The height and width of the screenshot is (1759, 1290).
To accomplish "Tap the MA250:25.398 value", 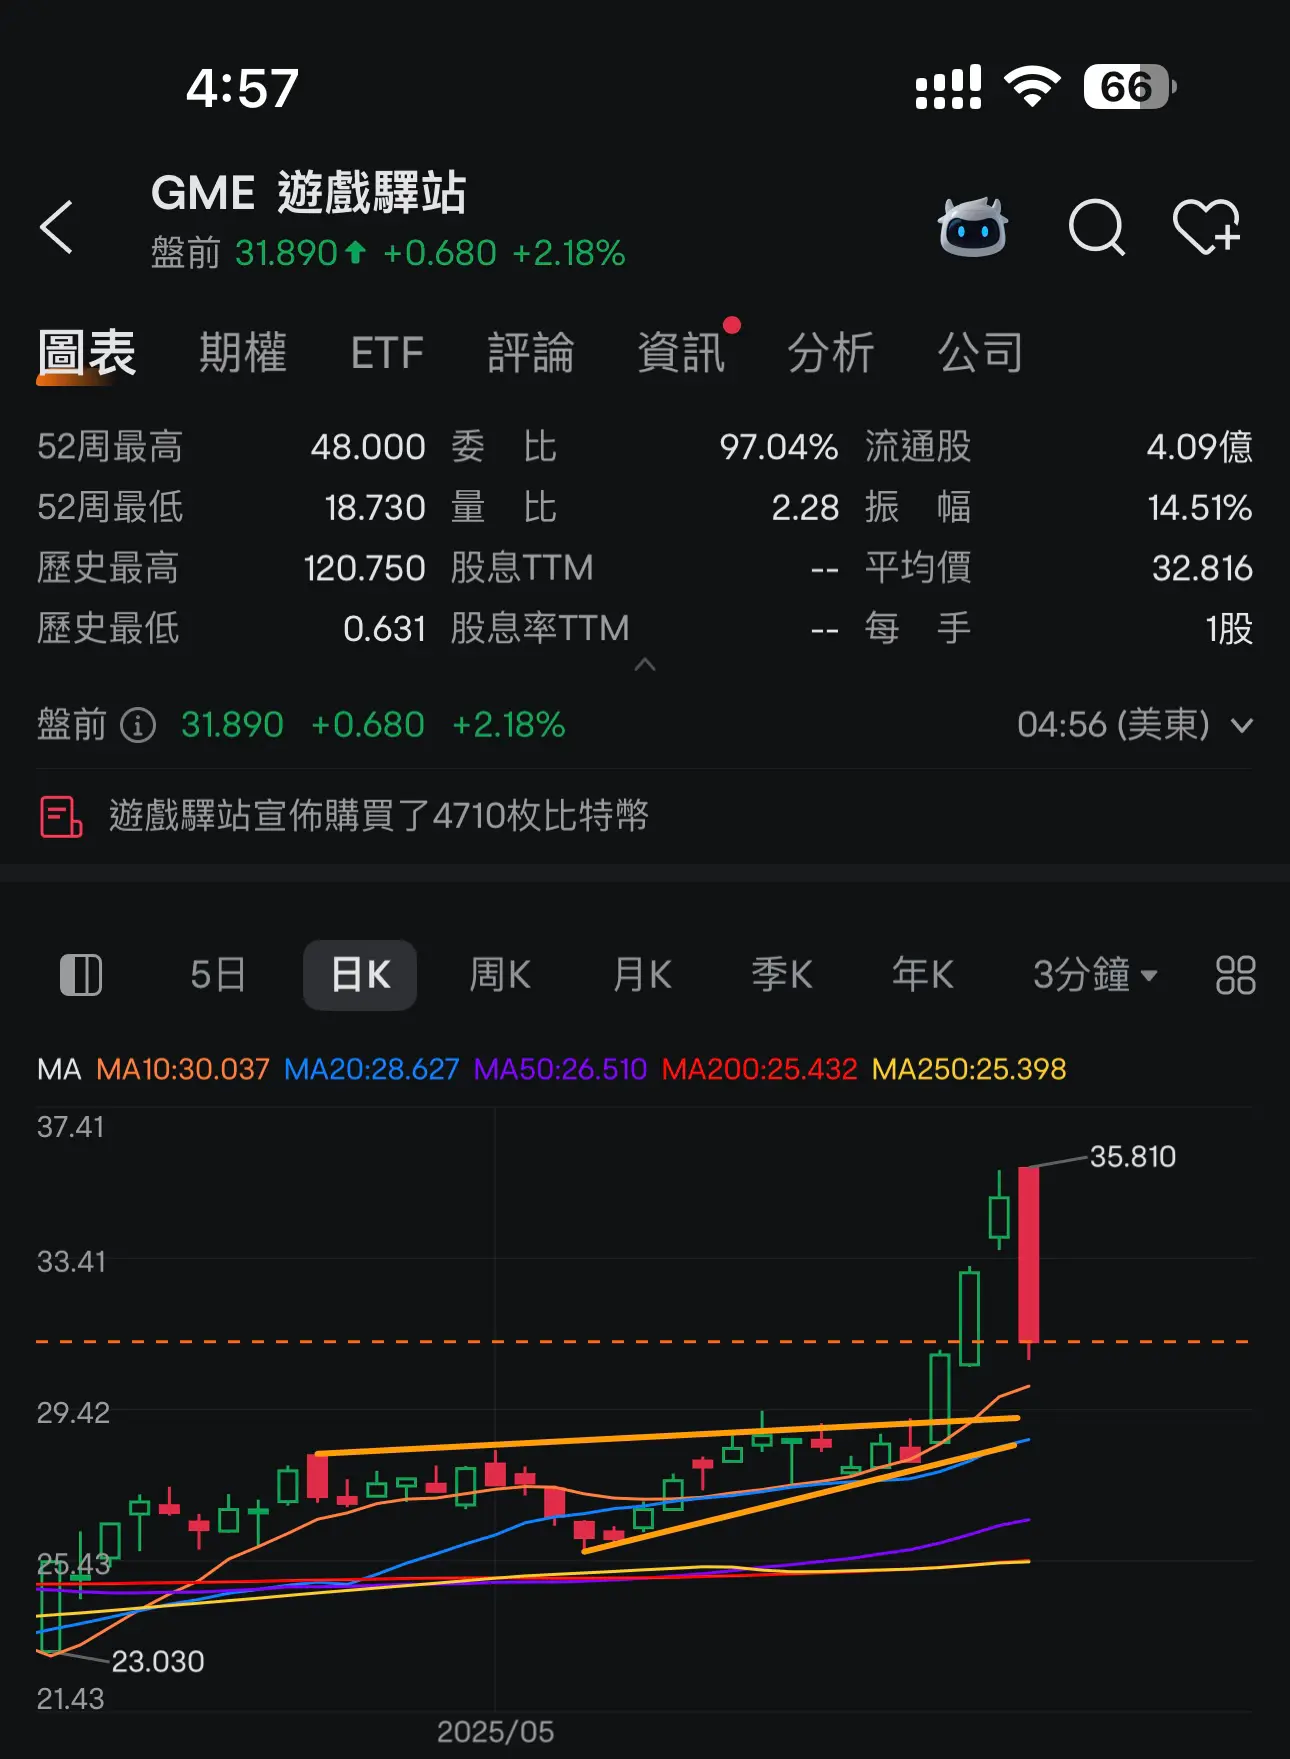I will tap(969, 1070).
